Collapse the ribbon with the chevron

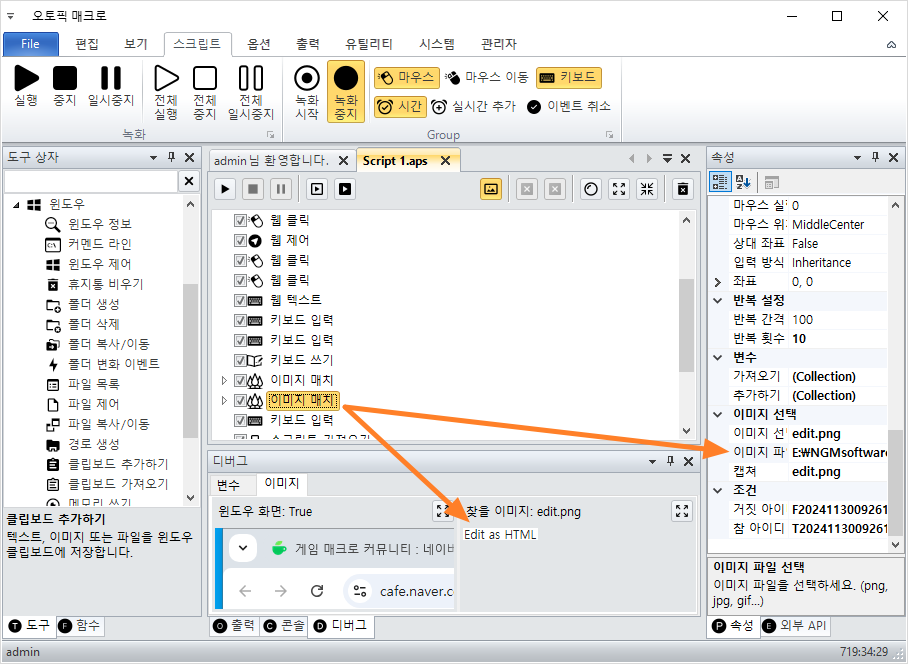[x=891, y=45]
